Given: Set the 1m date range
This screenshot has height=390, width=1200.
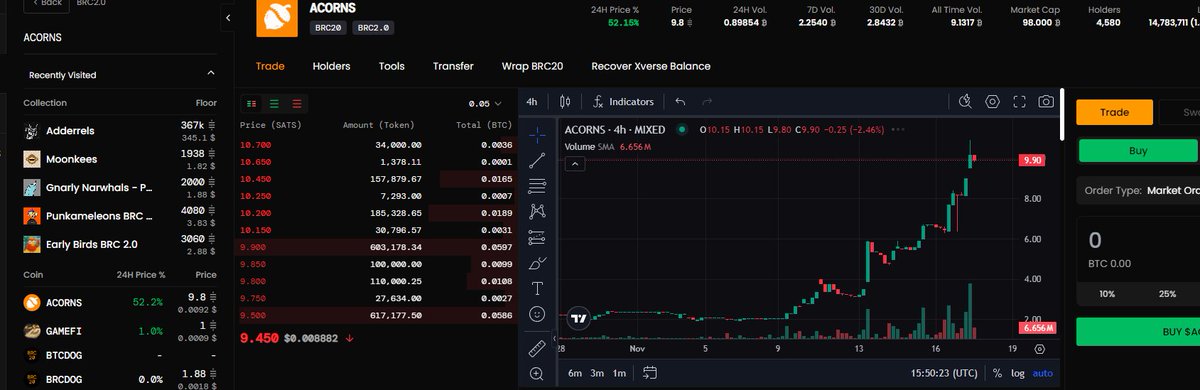Looking at the screenshot, I should coord(619,373).
